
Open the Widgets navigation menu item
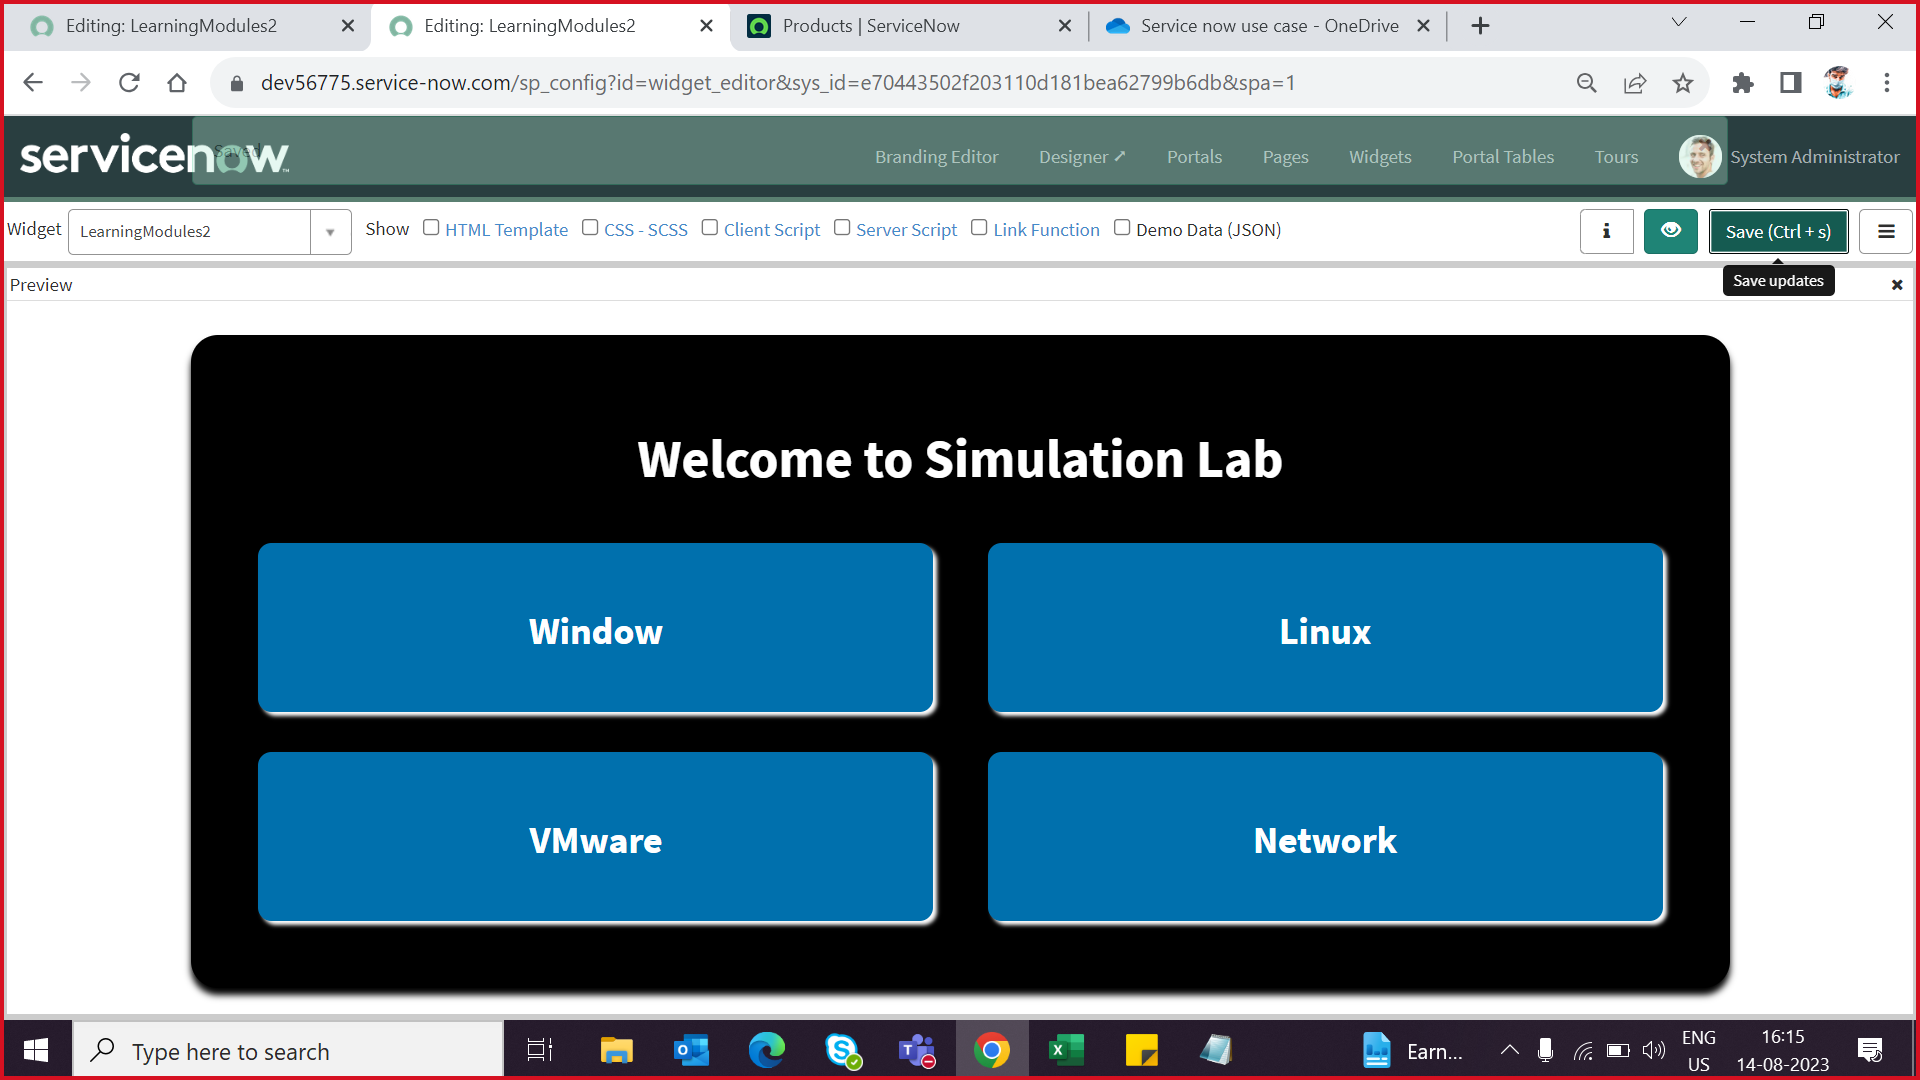point(1380,156)
